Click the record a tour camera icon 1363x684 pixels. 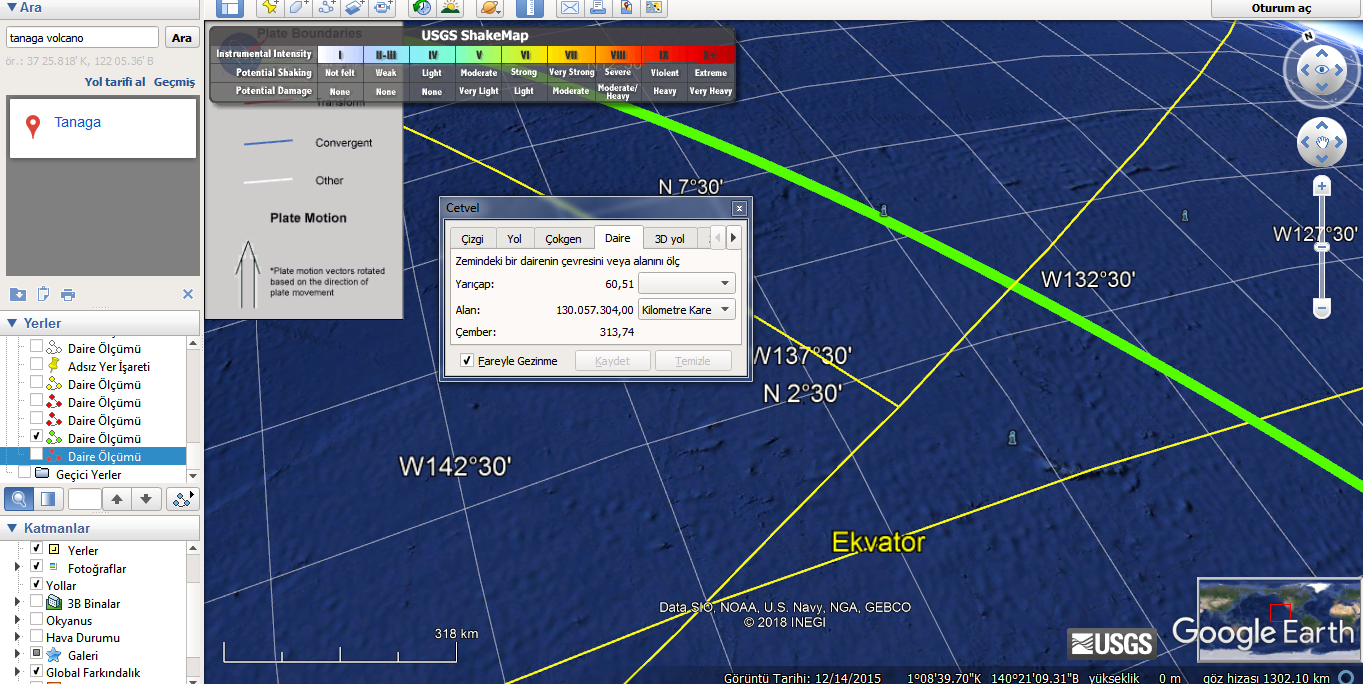tap(382, 8)
